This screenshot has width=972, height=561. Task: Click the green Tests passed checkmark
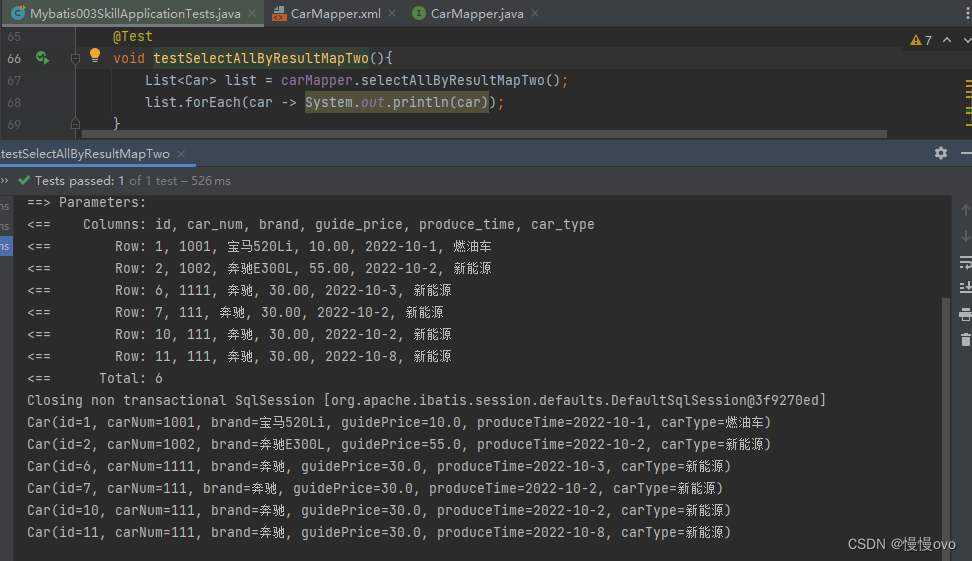pyautogui.click(x=24, y=180)
